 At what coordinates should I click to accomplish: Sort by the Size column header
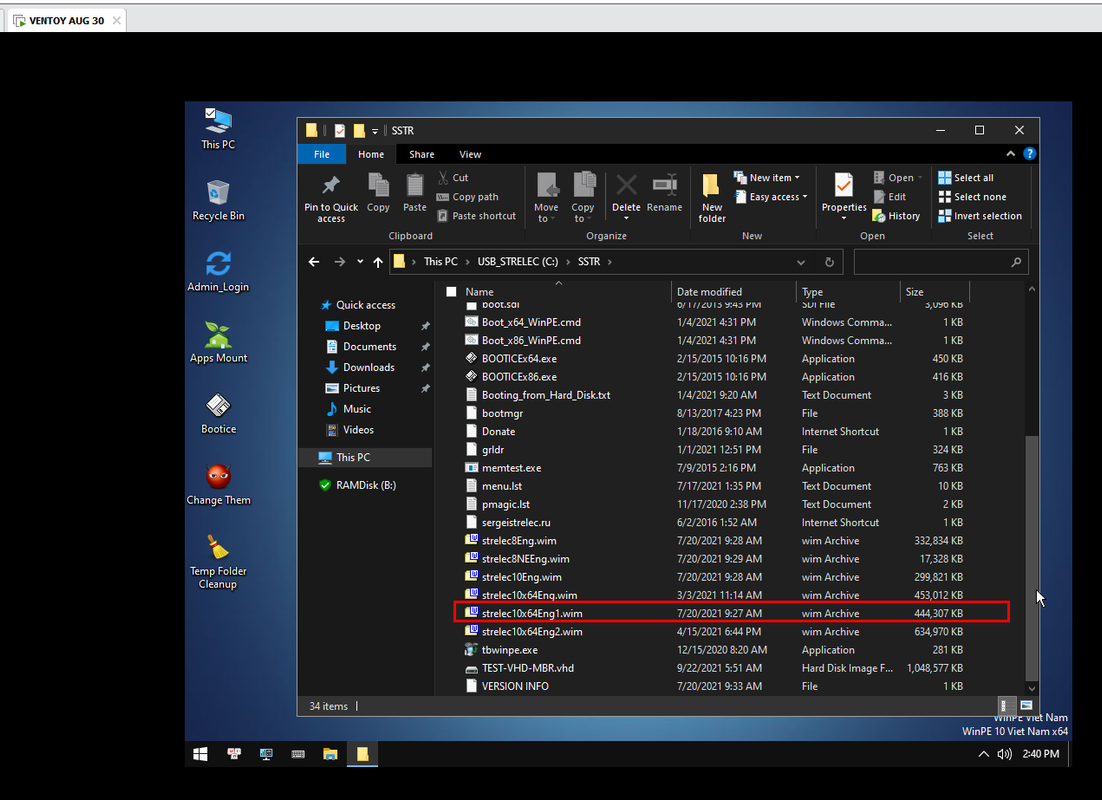pos(934,292)
